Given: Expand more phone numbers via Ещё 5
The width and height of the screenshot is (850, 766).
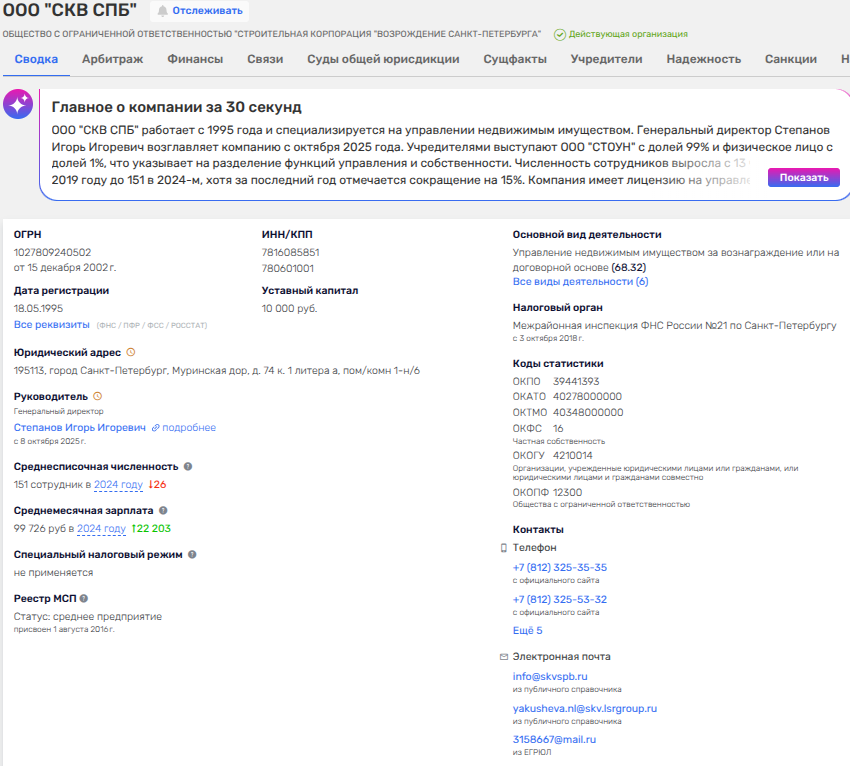Looking at the screenshot, I should coord(527,631).
